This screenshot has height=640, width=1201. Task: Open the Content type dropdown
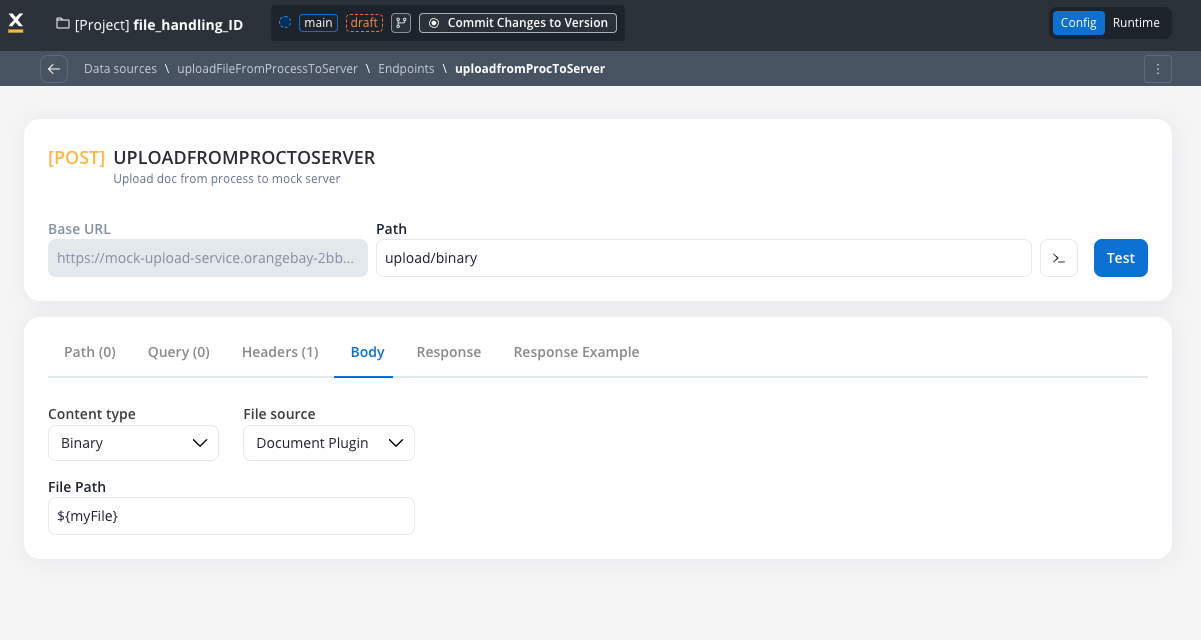click(133, 443)
